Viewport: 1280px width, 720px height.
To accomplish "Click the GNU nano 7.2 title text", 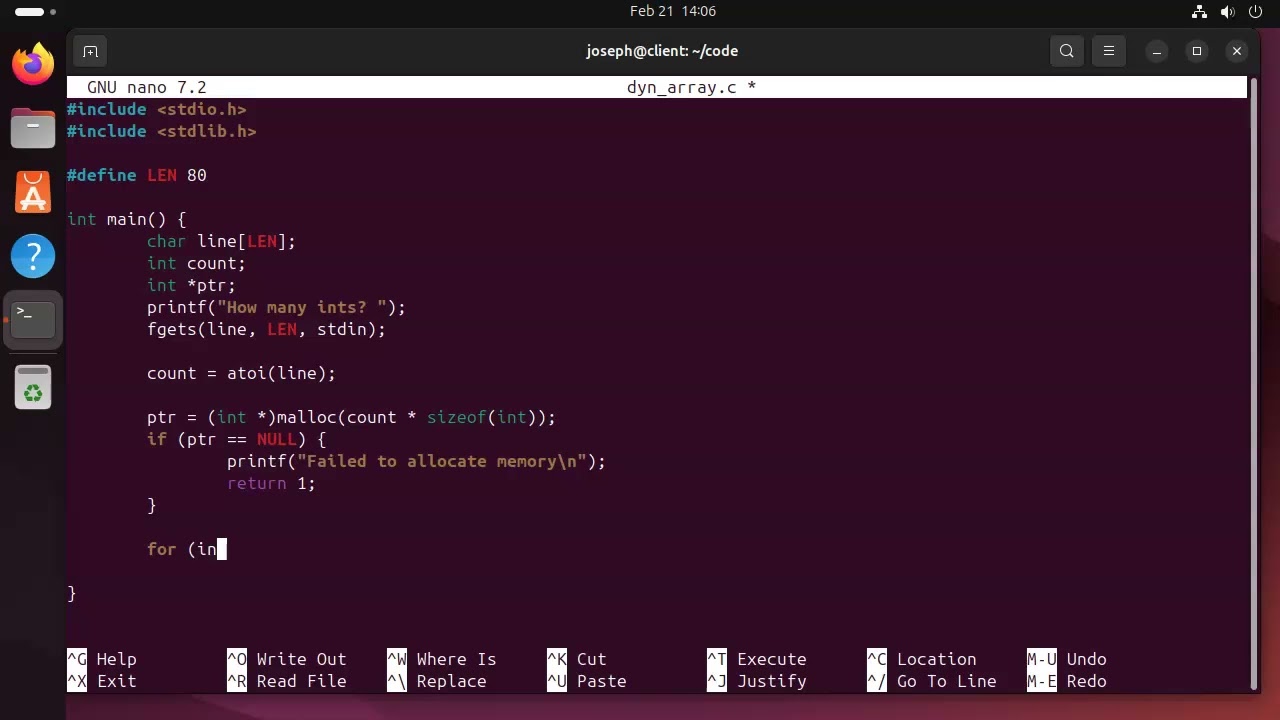I will [147, 88].
